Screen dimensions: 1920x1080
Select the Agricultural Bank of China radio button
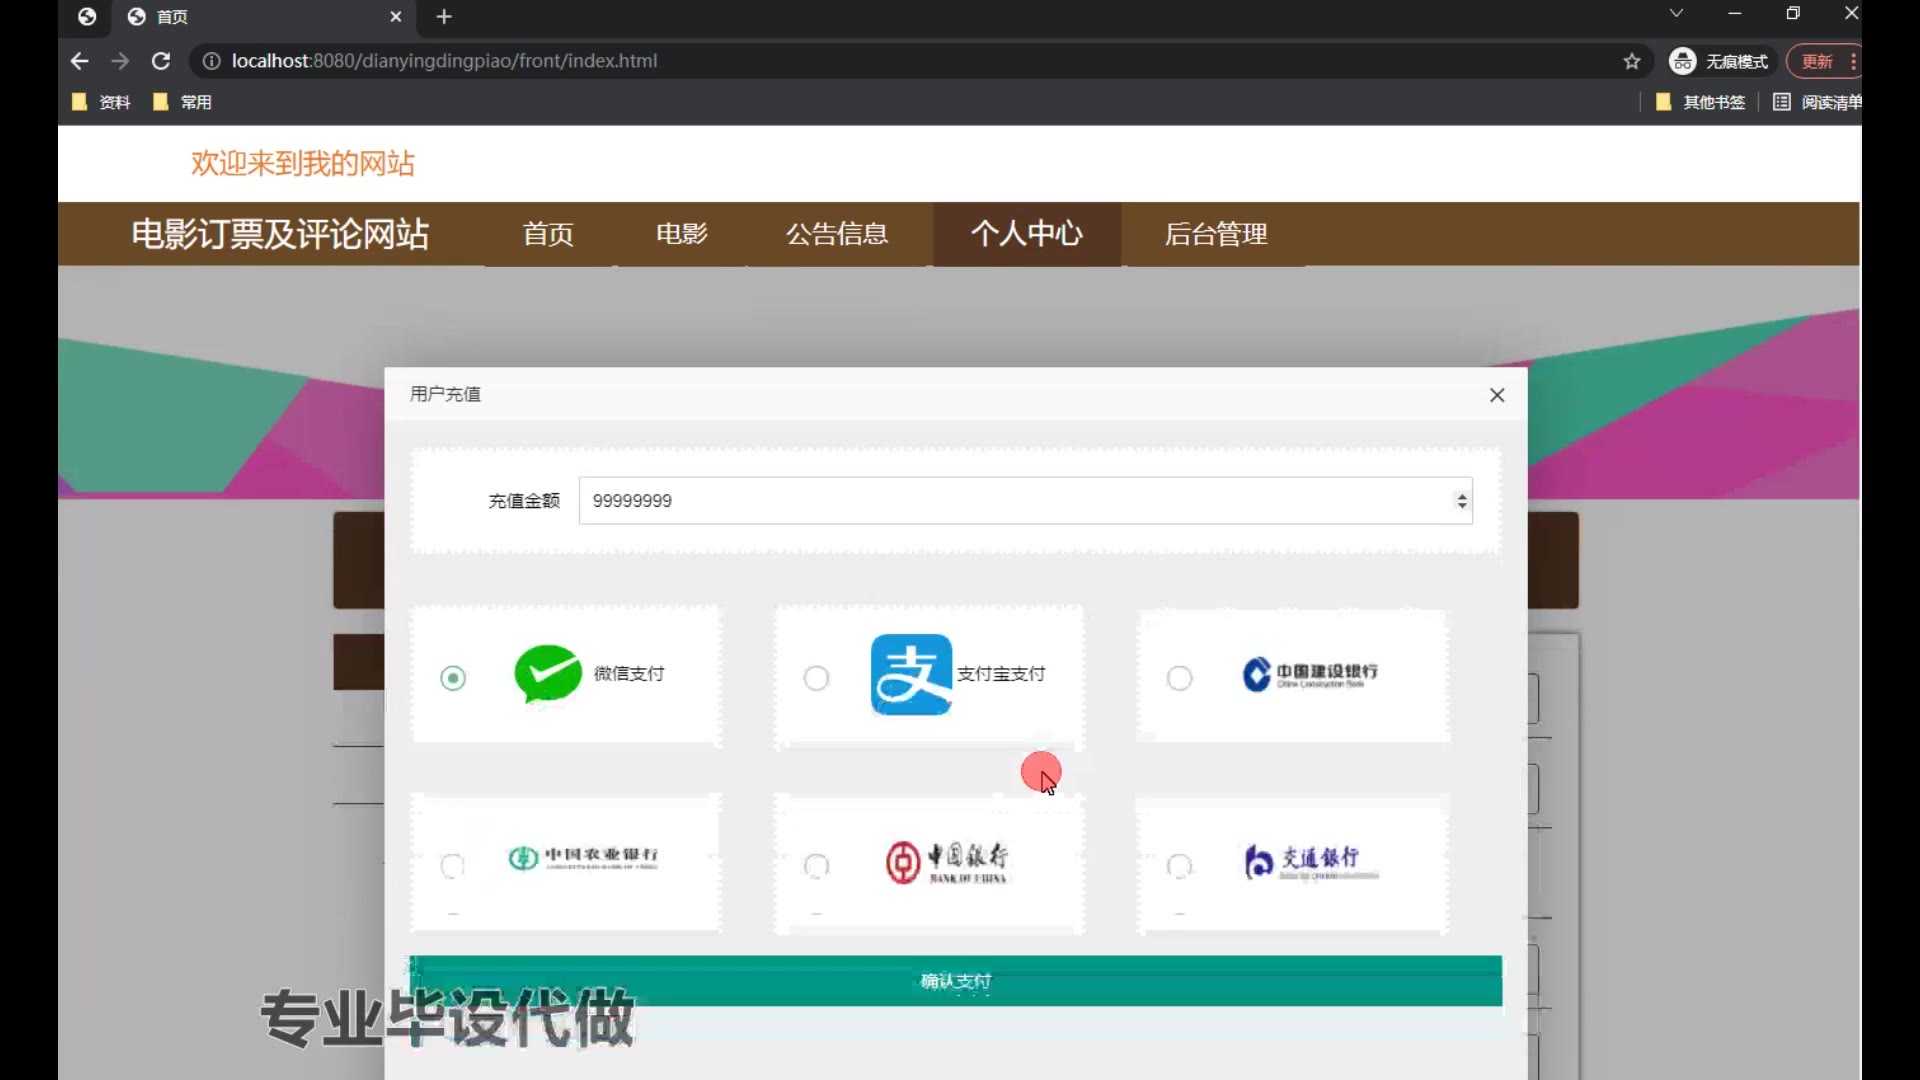pos(453,866)
